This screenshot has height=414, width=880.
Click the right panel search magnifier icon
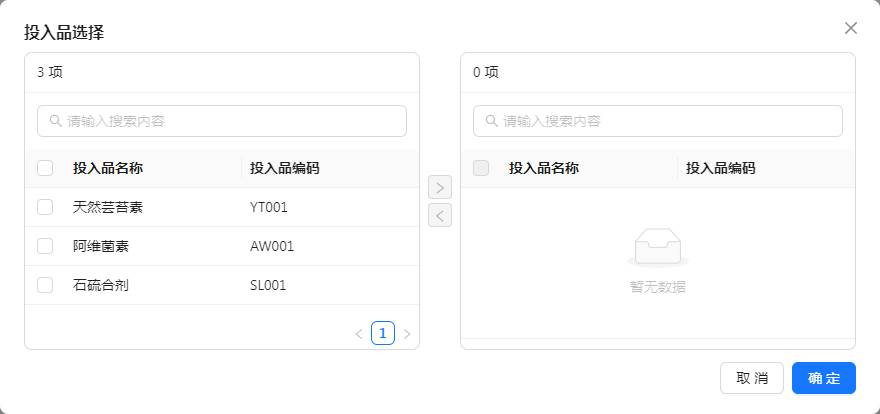[x=490, y=121]
